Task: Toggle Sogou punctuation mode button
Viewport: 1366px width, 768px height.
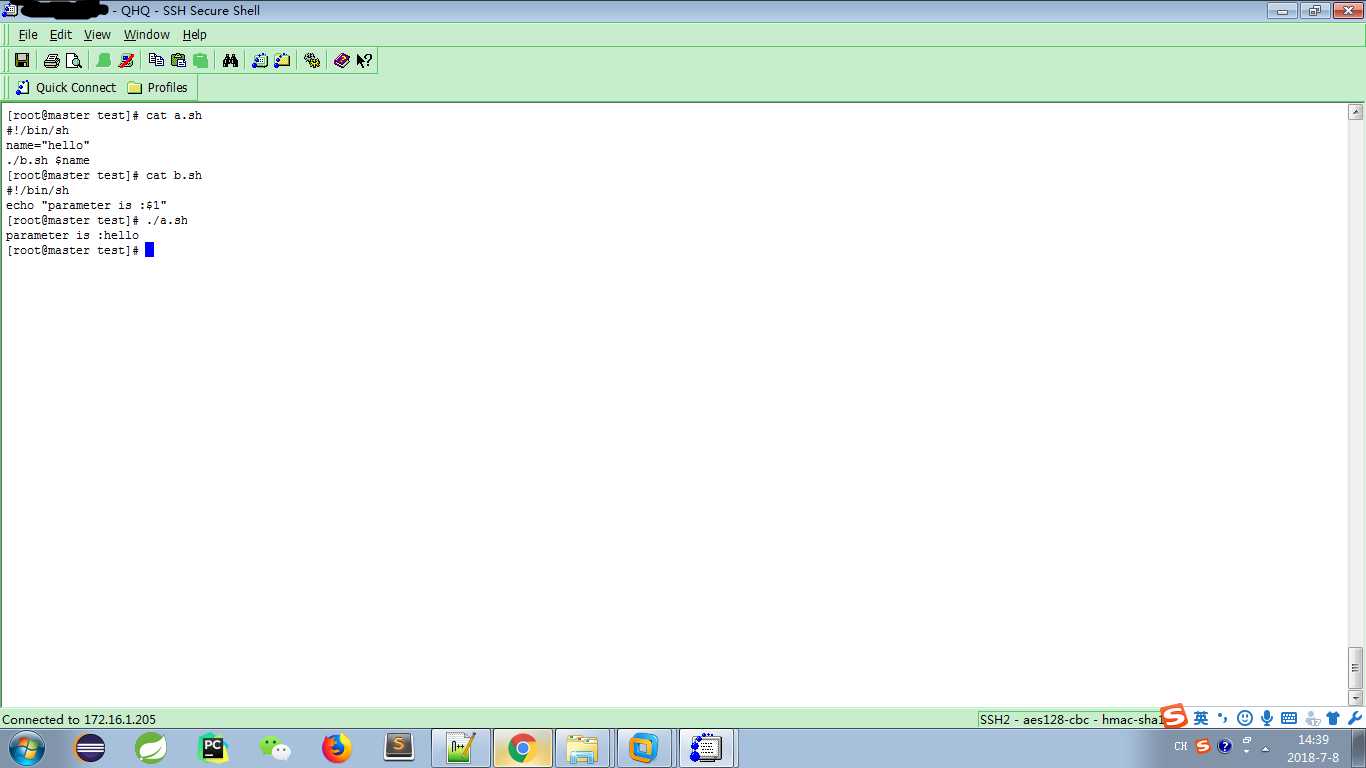Action: [x=1222, y=718]
